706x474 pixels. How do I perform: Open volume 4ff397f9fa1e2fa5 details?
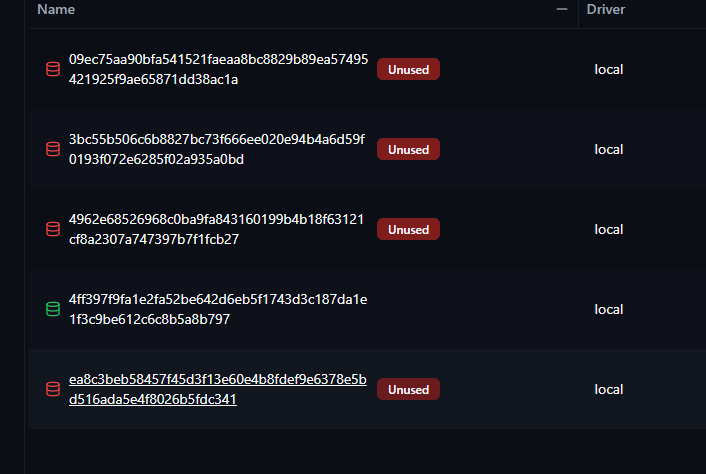218,310
